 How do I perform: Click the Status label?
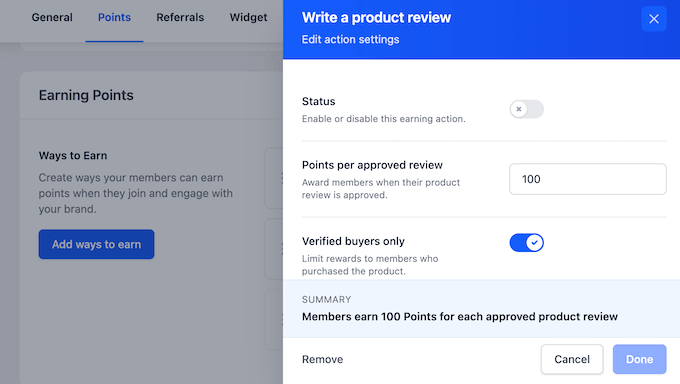coord(318,101)
